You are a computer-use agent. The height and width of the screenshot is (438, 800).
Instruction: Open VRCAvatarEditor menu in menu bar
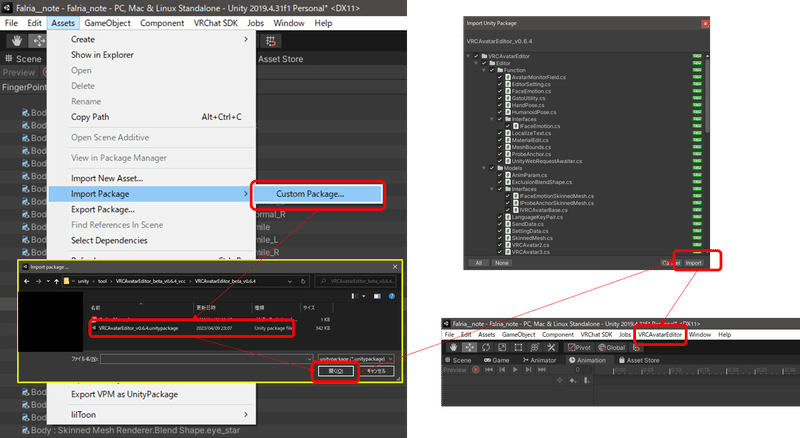(660, 335)
